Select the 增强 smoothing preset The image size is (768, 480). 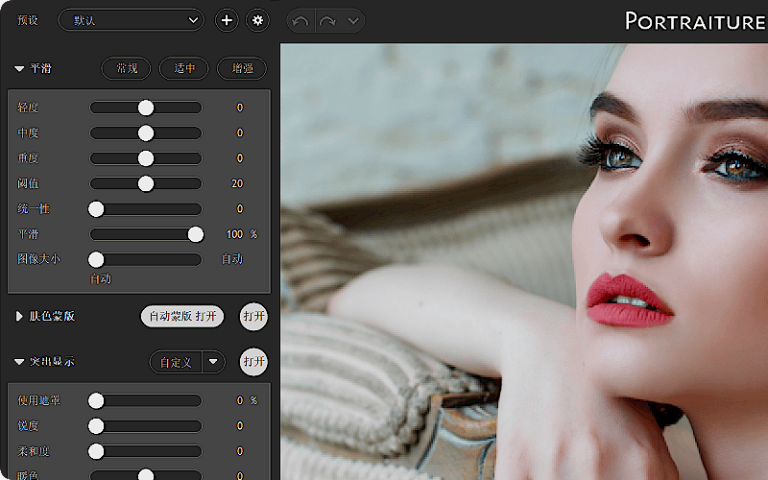pyautogui.click(x=242, y=69)
